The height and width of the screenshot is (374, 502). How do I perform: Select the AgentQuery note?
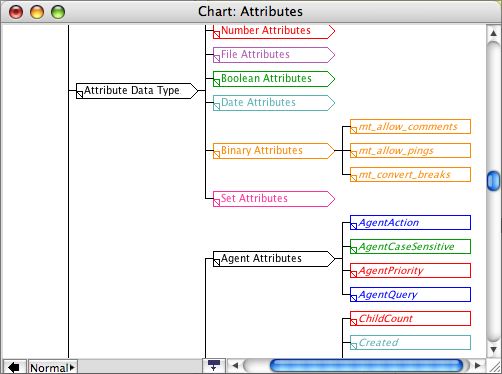[x=410, y=295]
